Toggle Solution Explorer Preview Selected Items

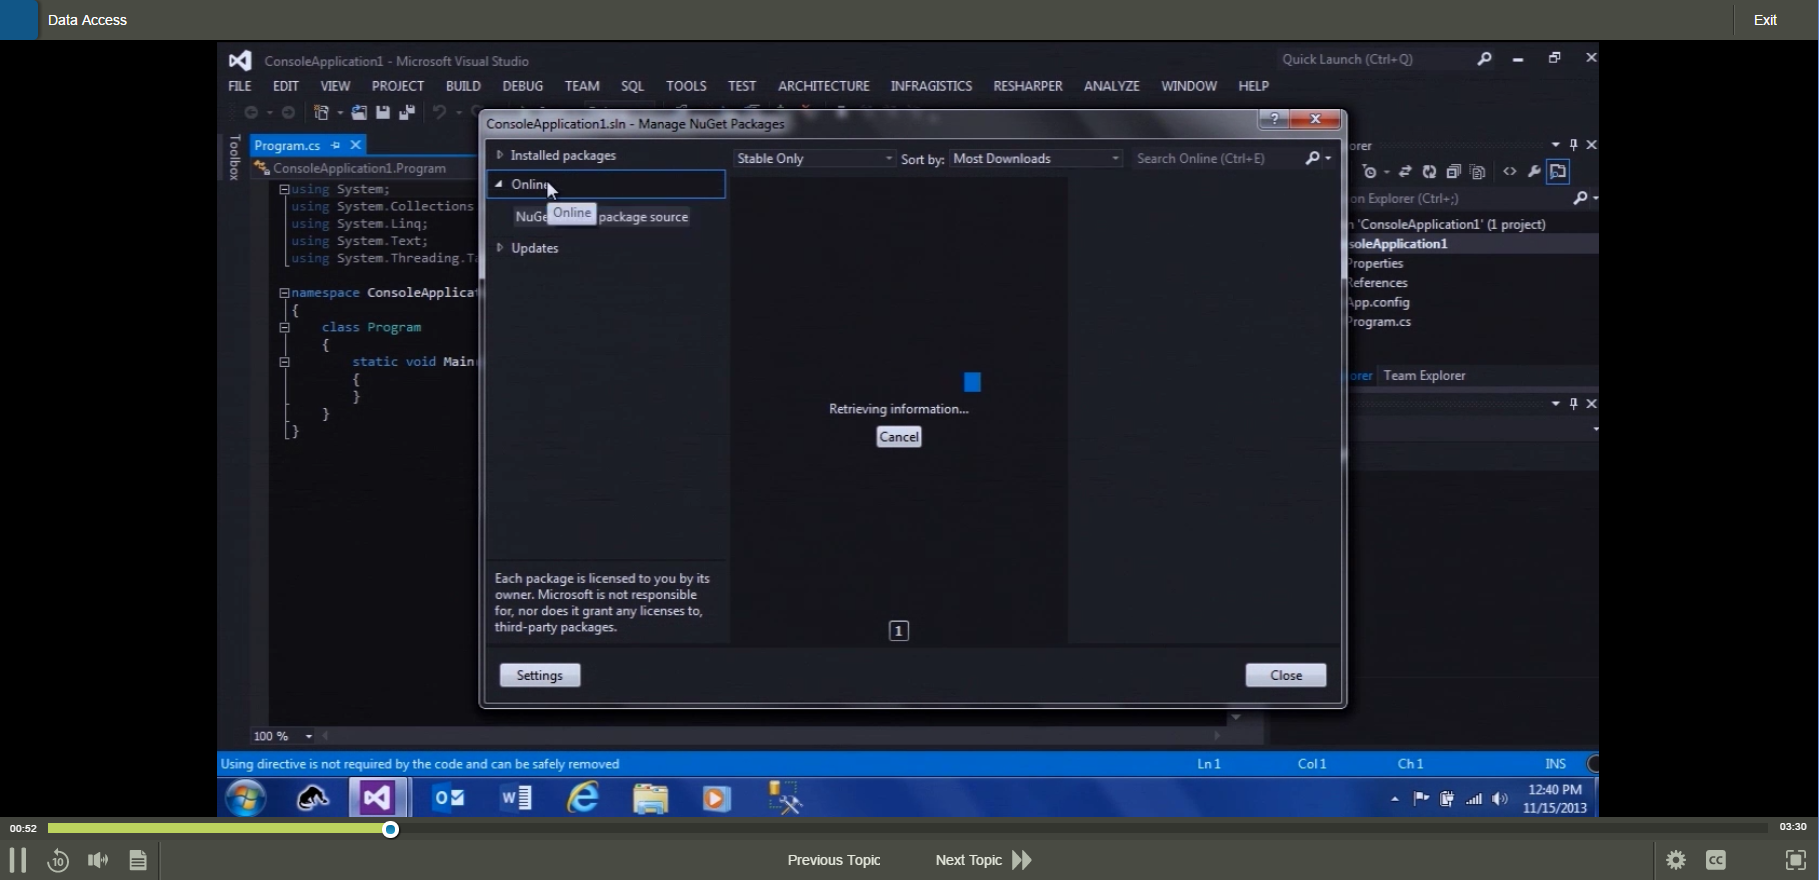tap(1558, 172)
